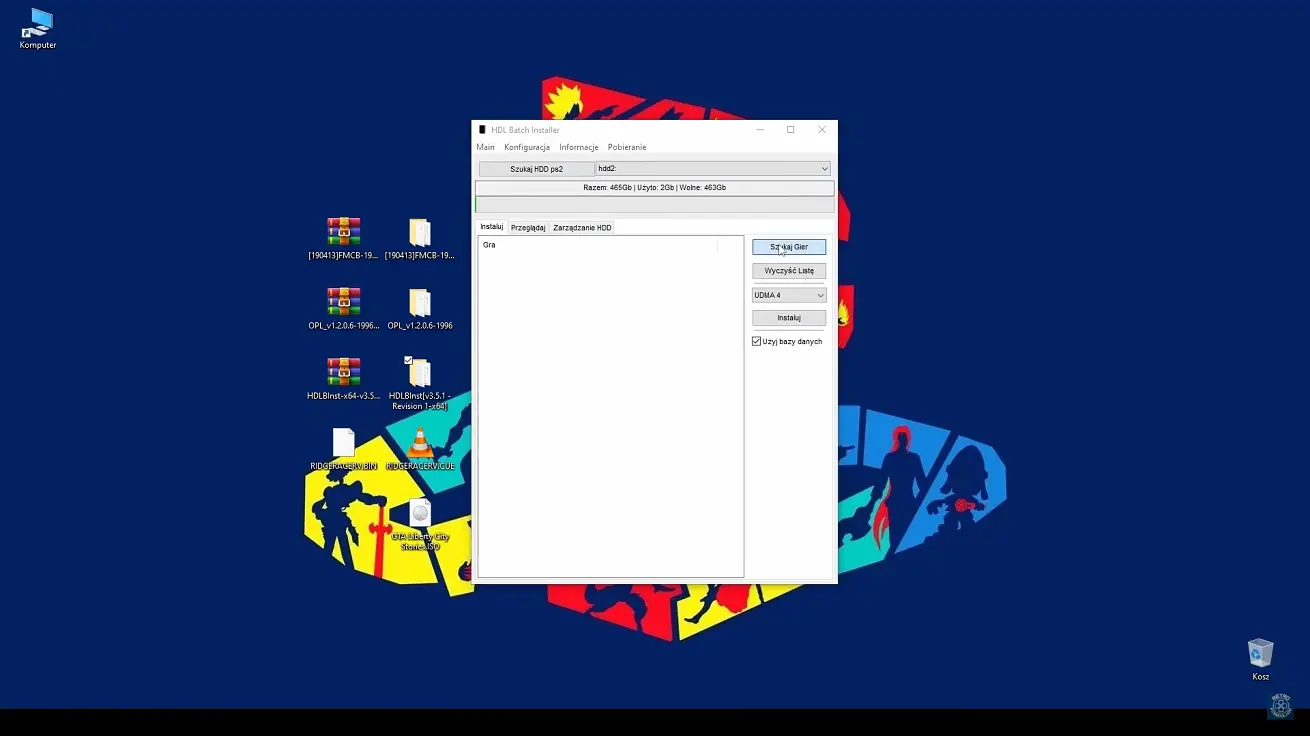Select the OPL_v1.2.0.6 WinRAR archive icon

click(343, 302)
